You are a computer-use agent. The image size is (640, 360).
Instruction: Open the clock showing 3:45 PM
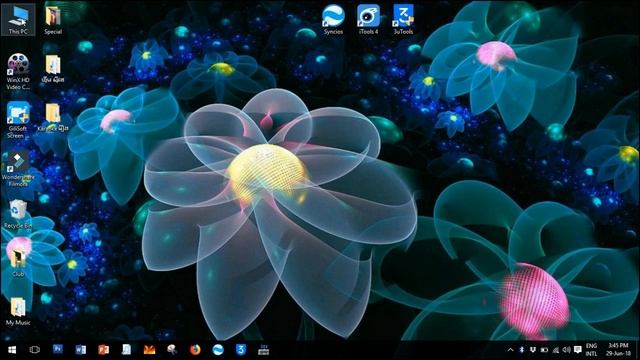coord(618,350)
